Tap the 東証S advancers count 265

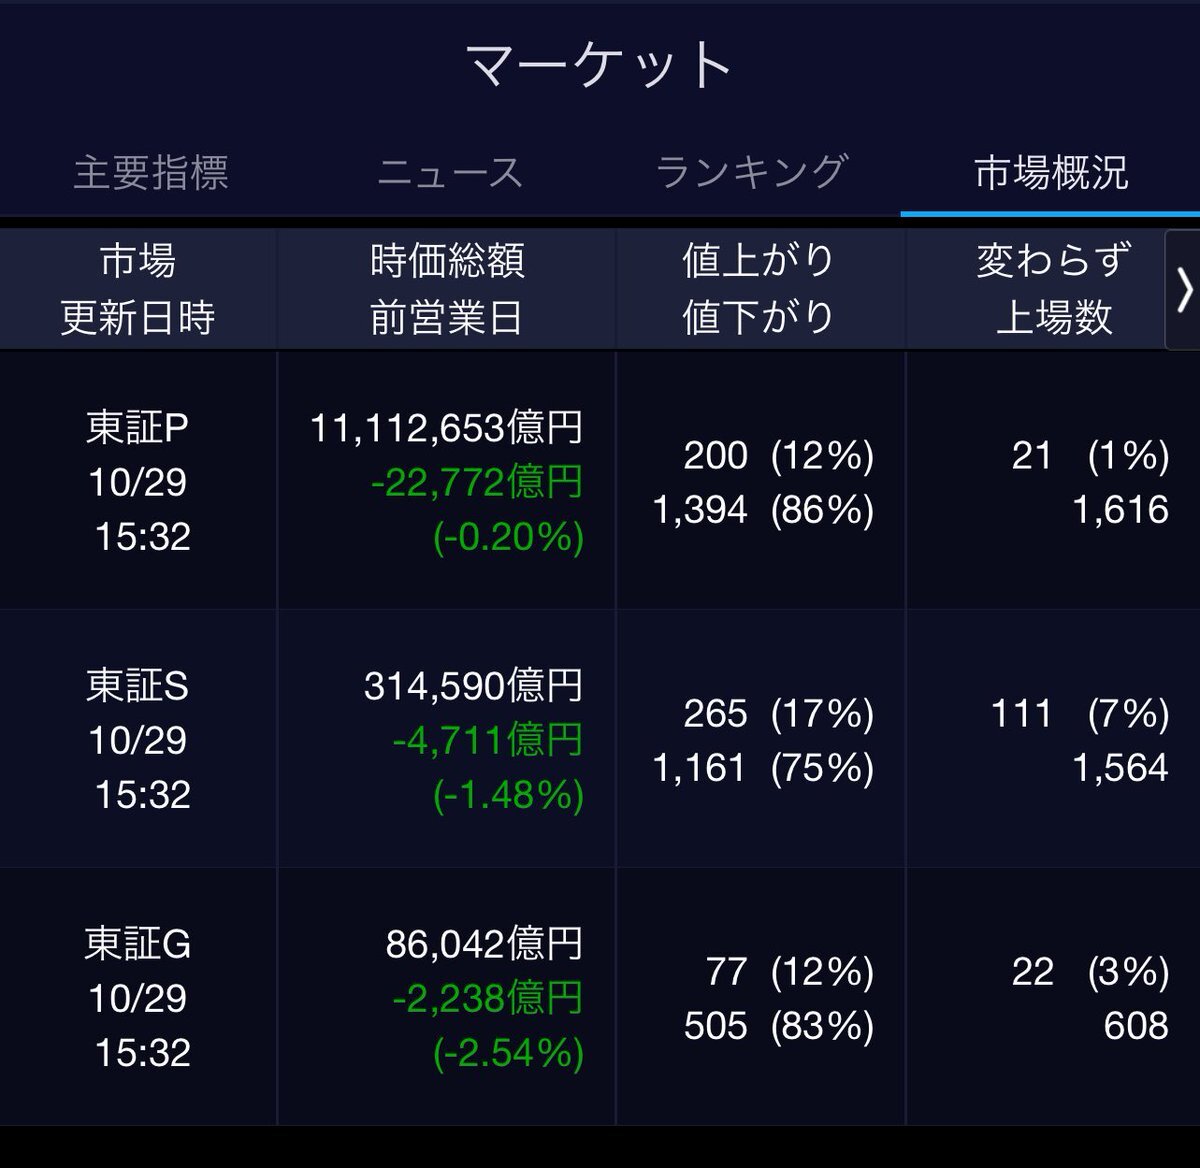point(715,714)
